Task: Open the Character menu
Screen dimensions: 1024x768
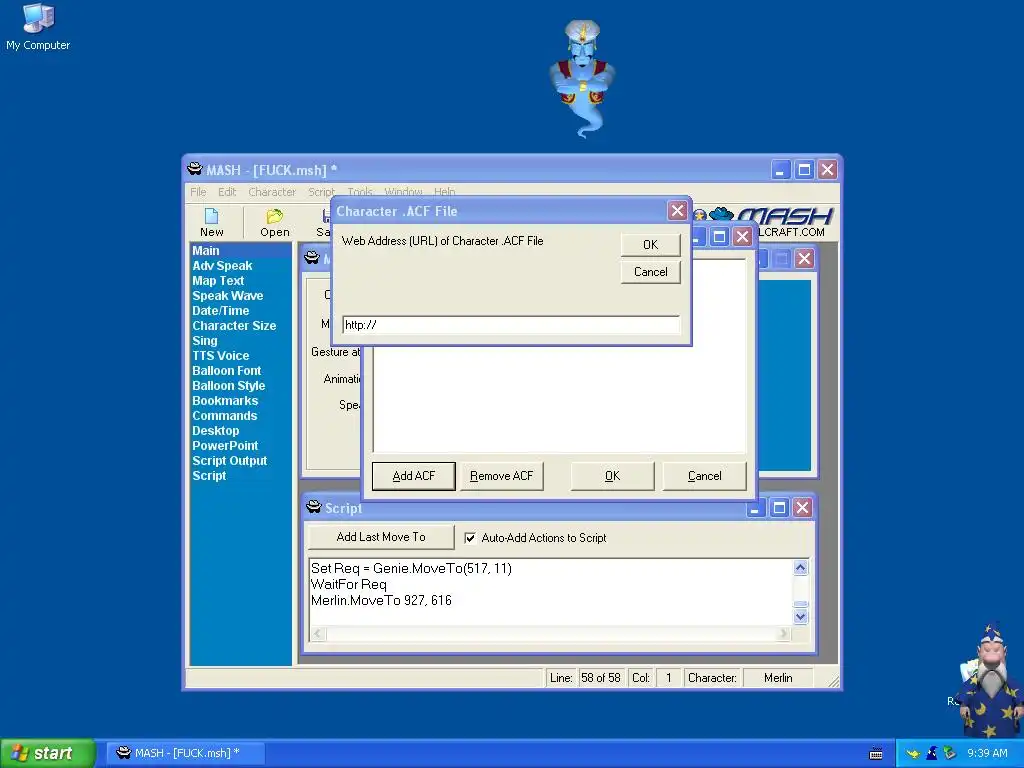Action: point(272,192)
